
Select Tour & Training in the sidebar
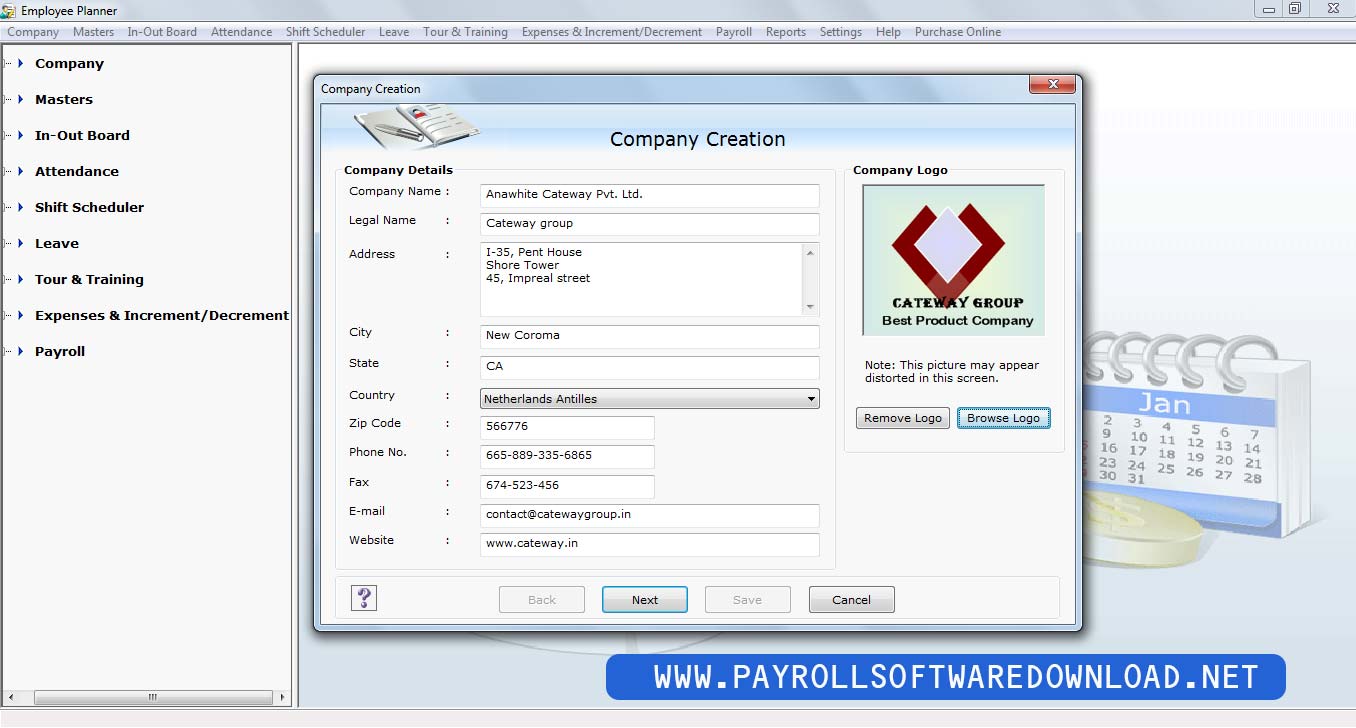pos(89,279)
